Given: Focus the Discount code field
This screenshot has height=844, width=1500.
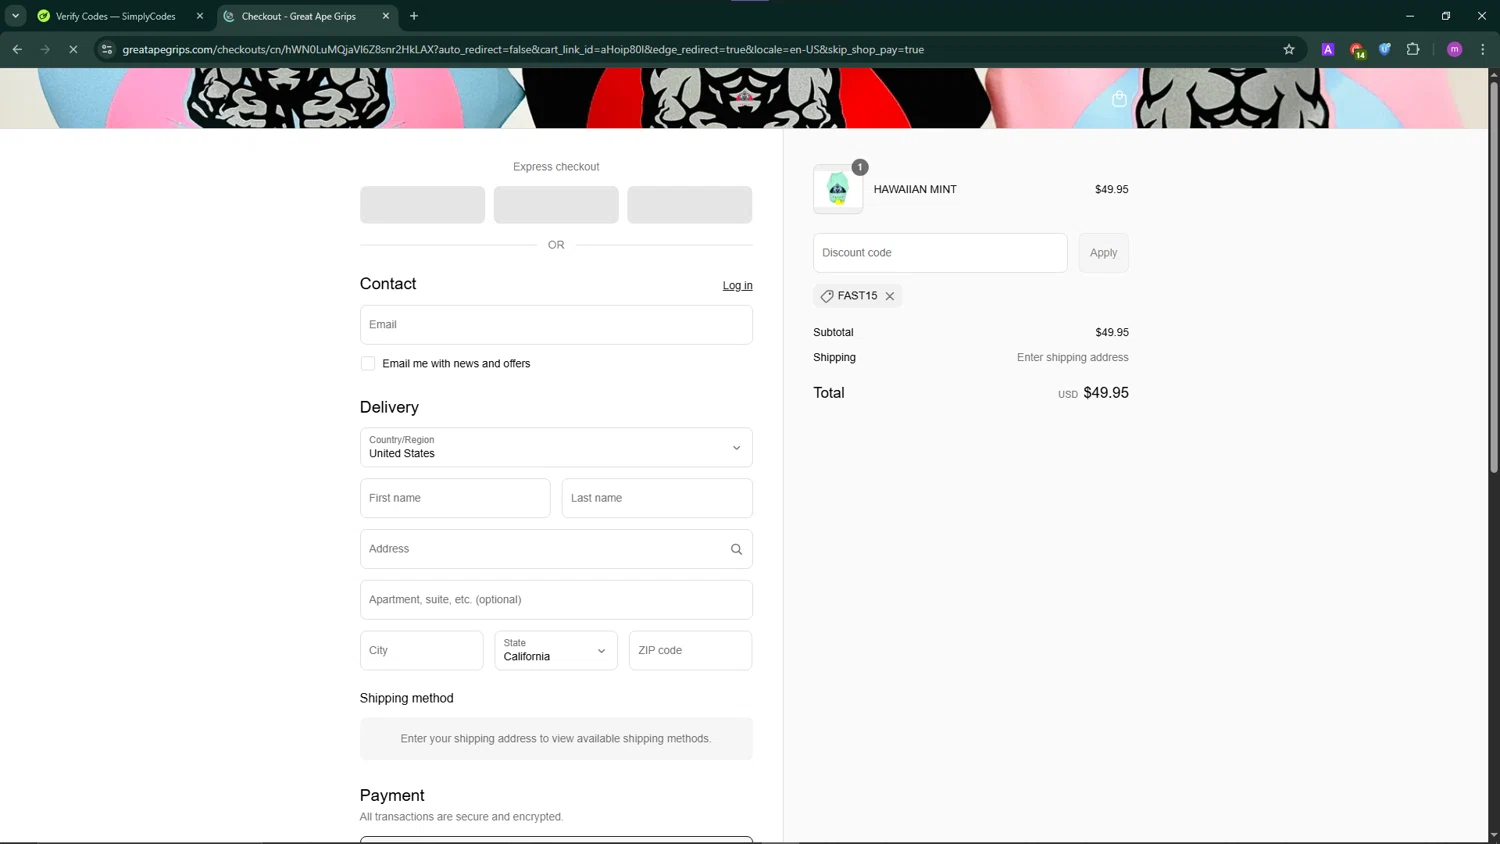Looking at the screenshot, I should (940, 253).
